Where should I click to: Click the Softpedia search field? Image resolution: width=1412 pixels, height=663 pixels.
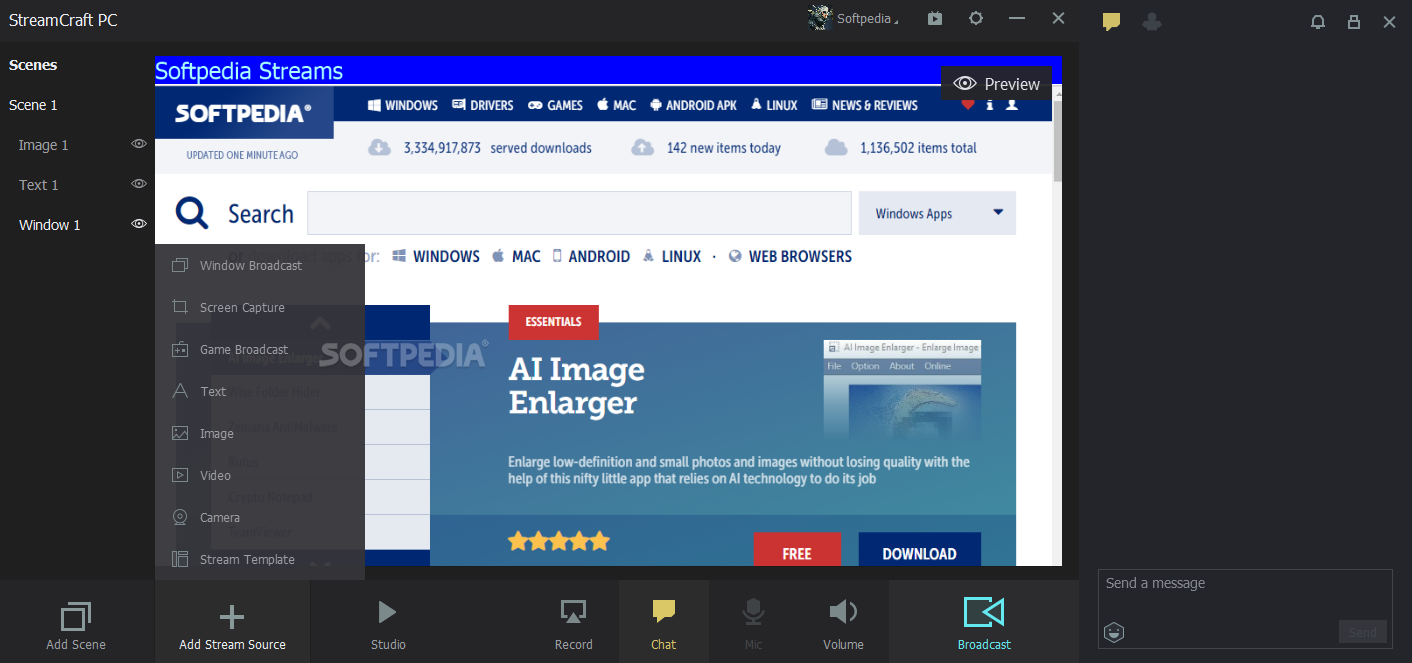[579, 213]
